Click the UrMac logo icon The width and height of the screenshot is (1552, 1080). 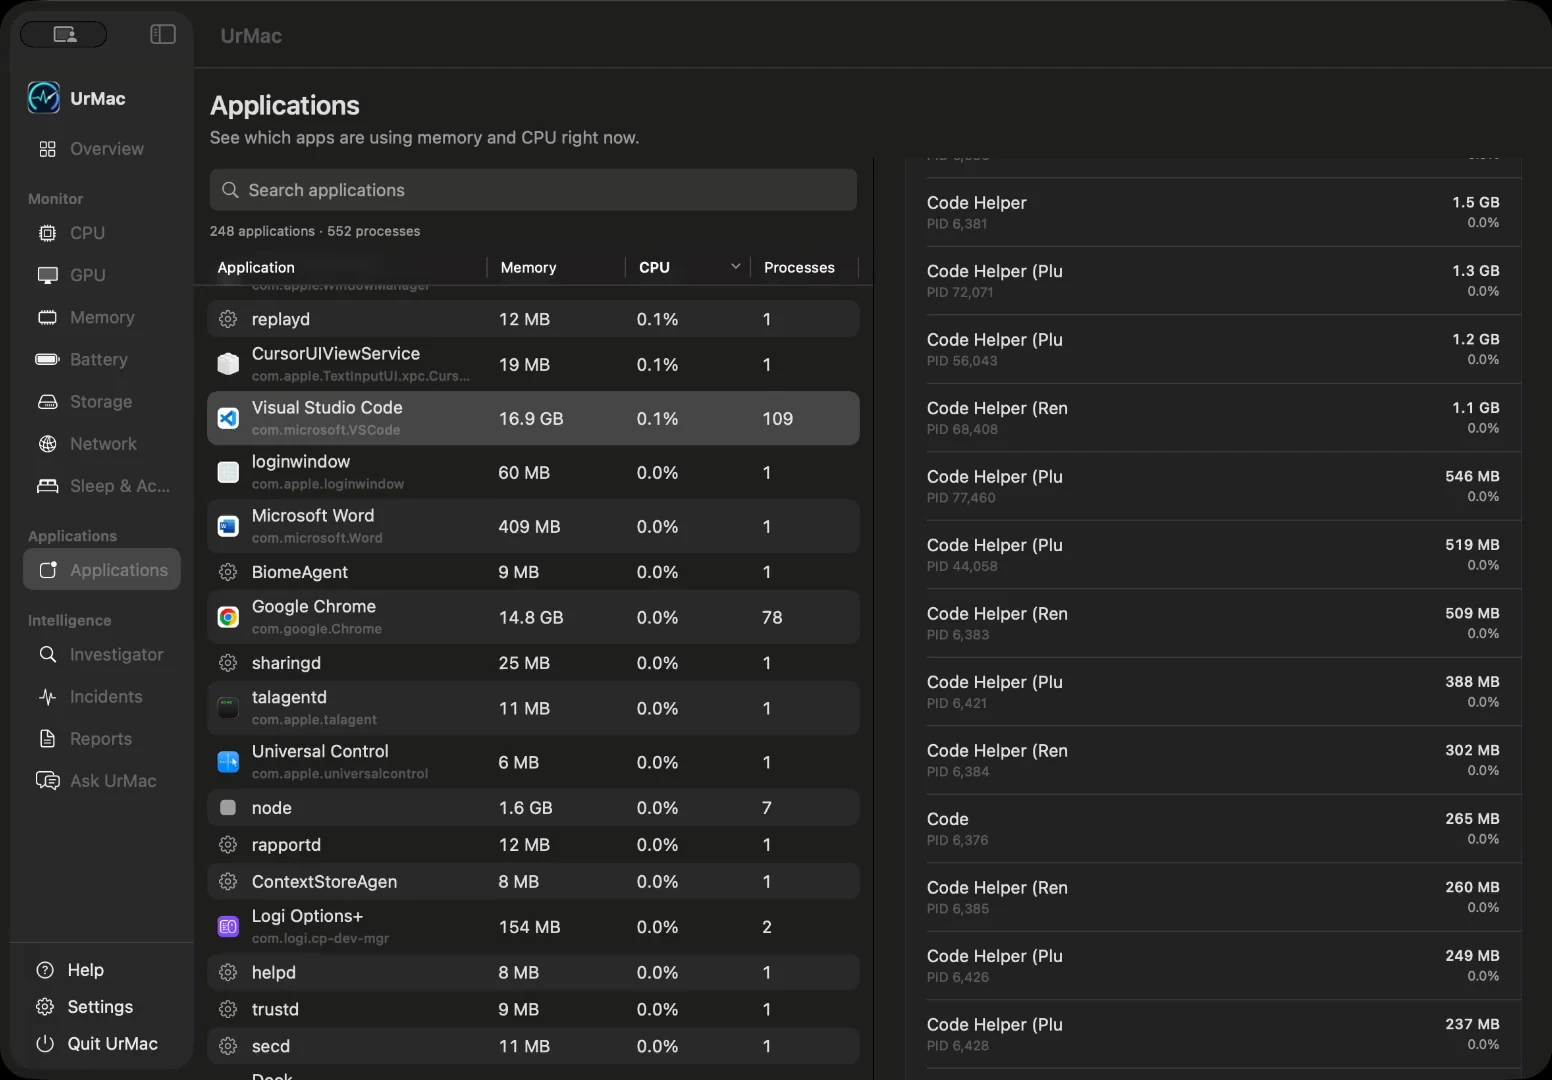coord(44,98)
